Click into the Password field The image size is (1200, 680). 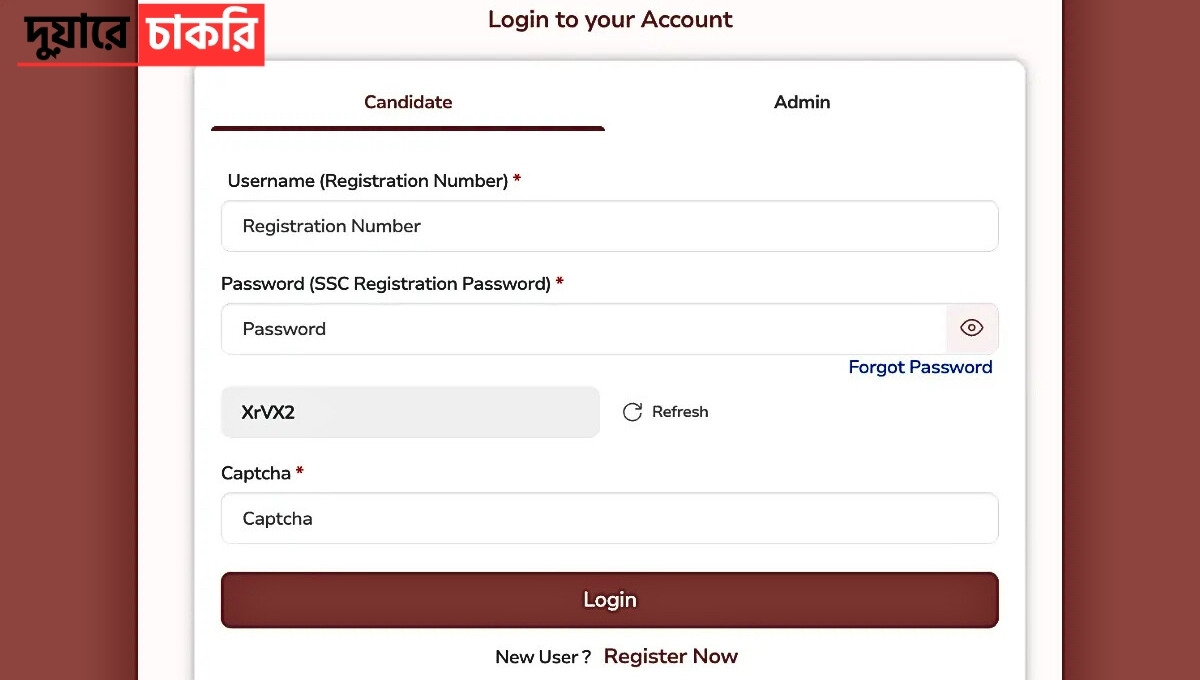pos(583,329)
